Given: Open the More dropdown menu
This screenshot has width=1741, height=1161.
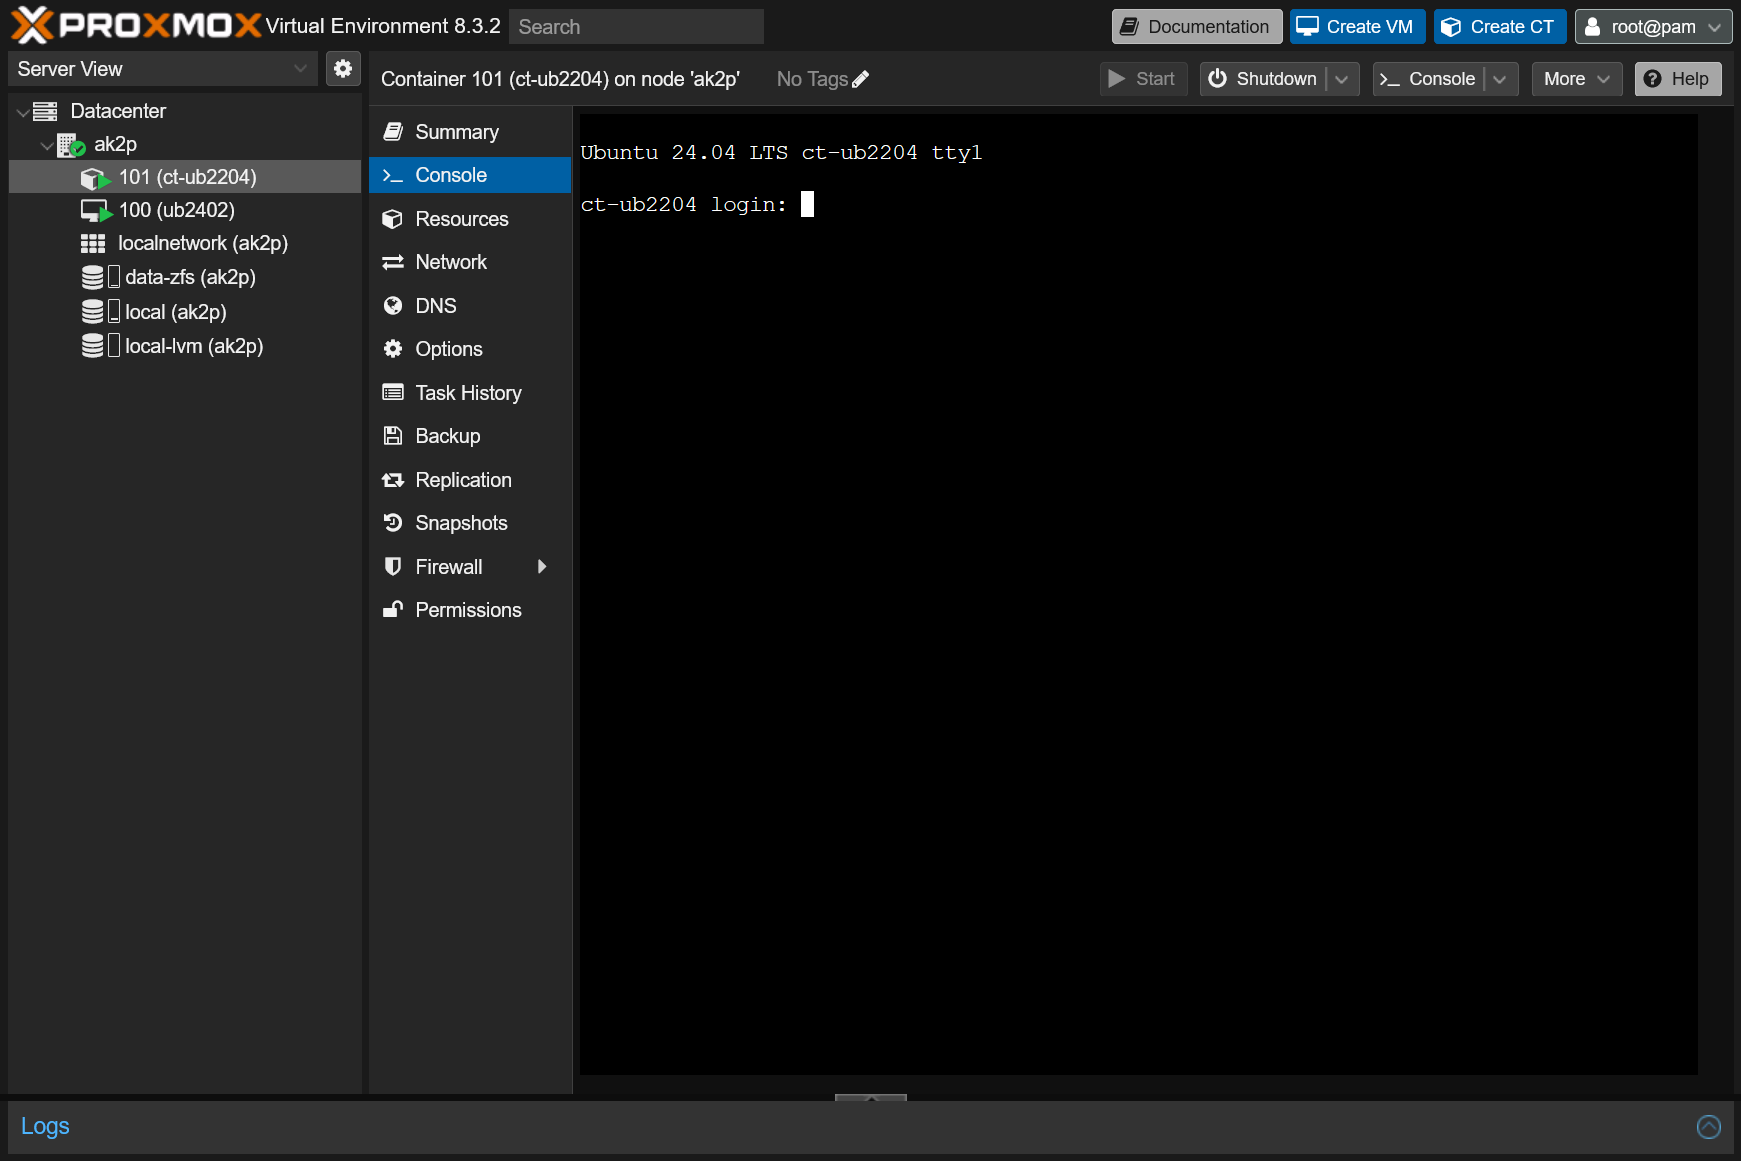Looking at the screenshot, I should point(1577,79).
